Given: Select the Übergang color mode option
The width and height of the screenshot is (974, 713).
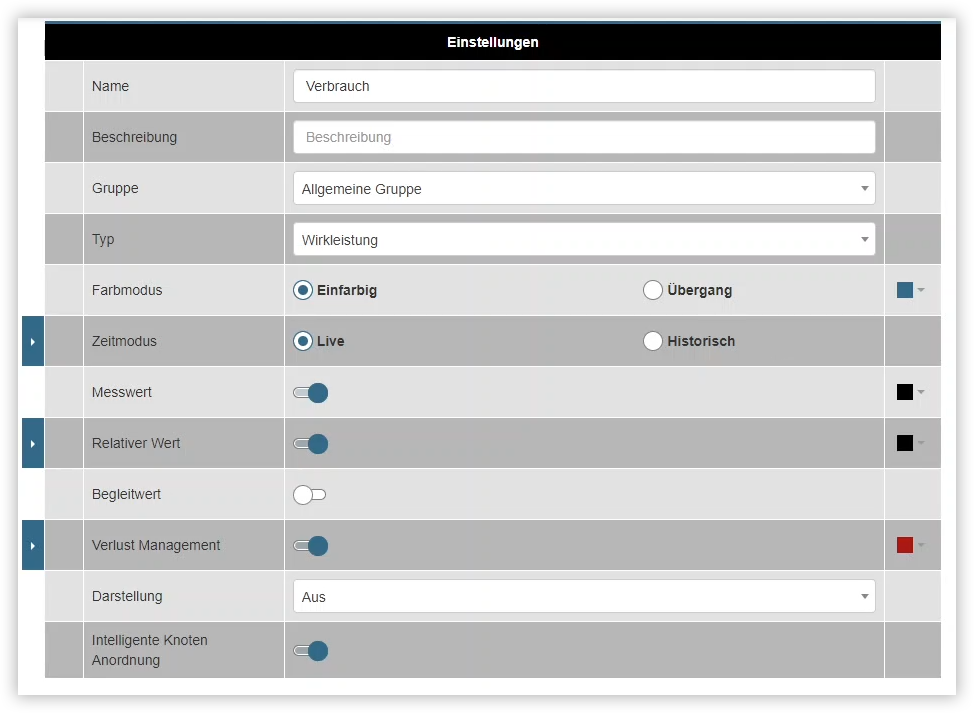Looking at the screenshot, I should click(x=653, y=289).
